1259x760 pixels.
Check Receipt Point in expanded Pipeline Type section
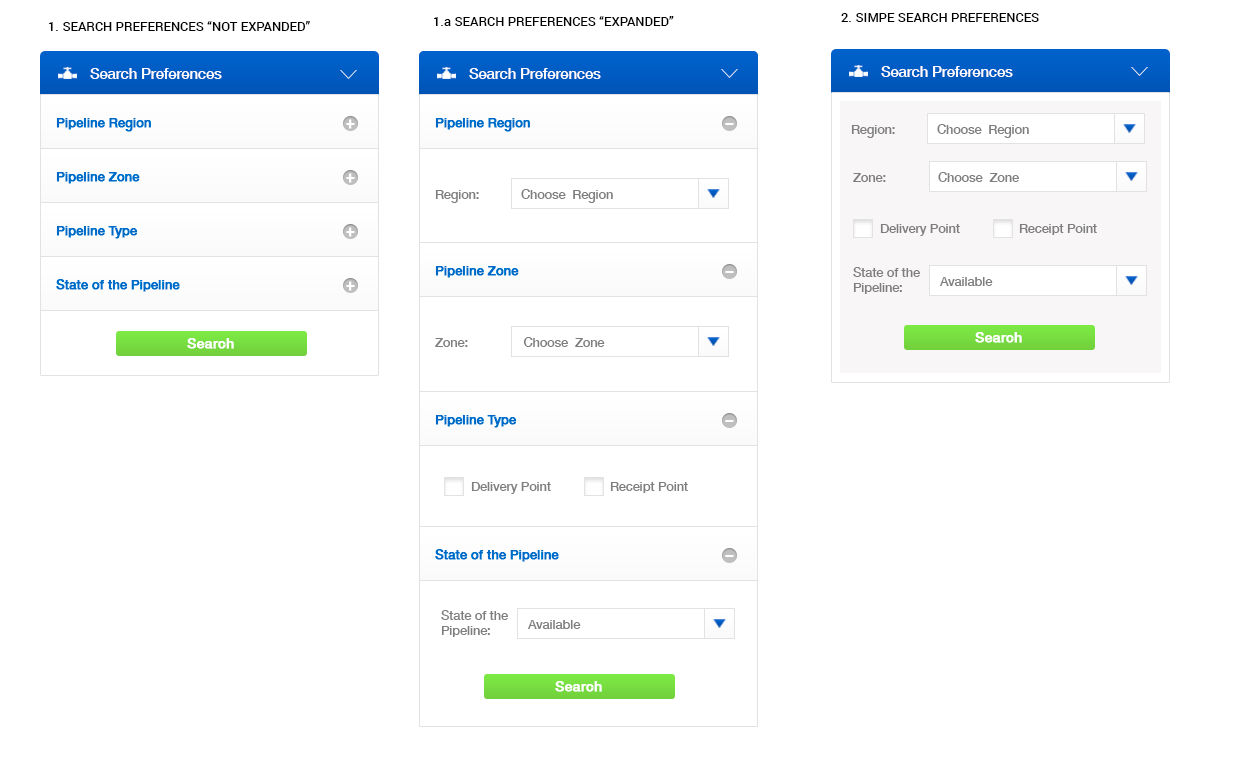[x=594, y=487]
